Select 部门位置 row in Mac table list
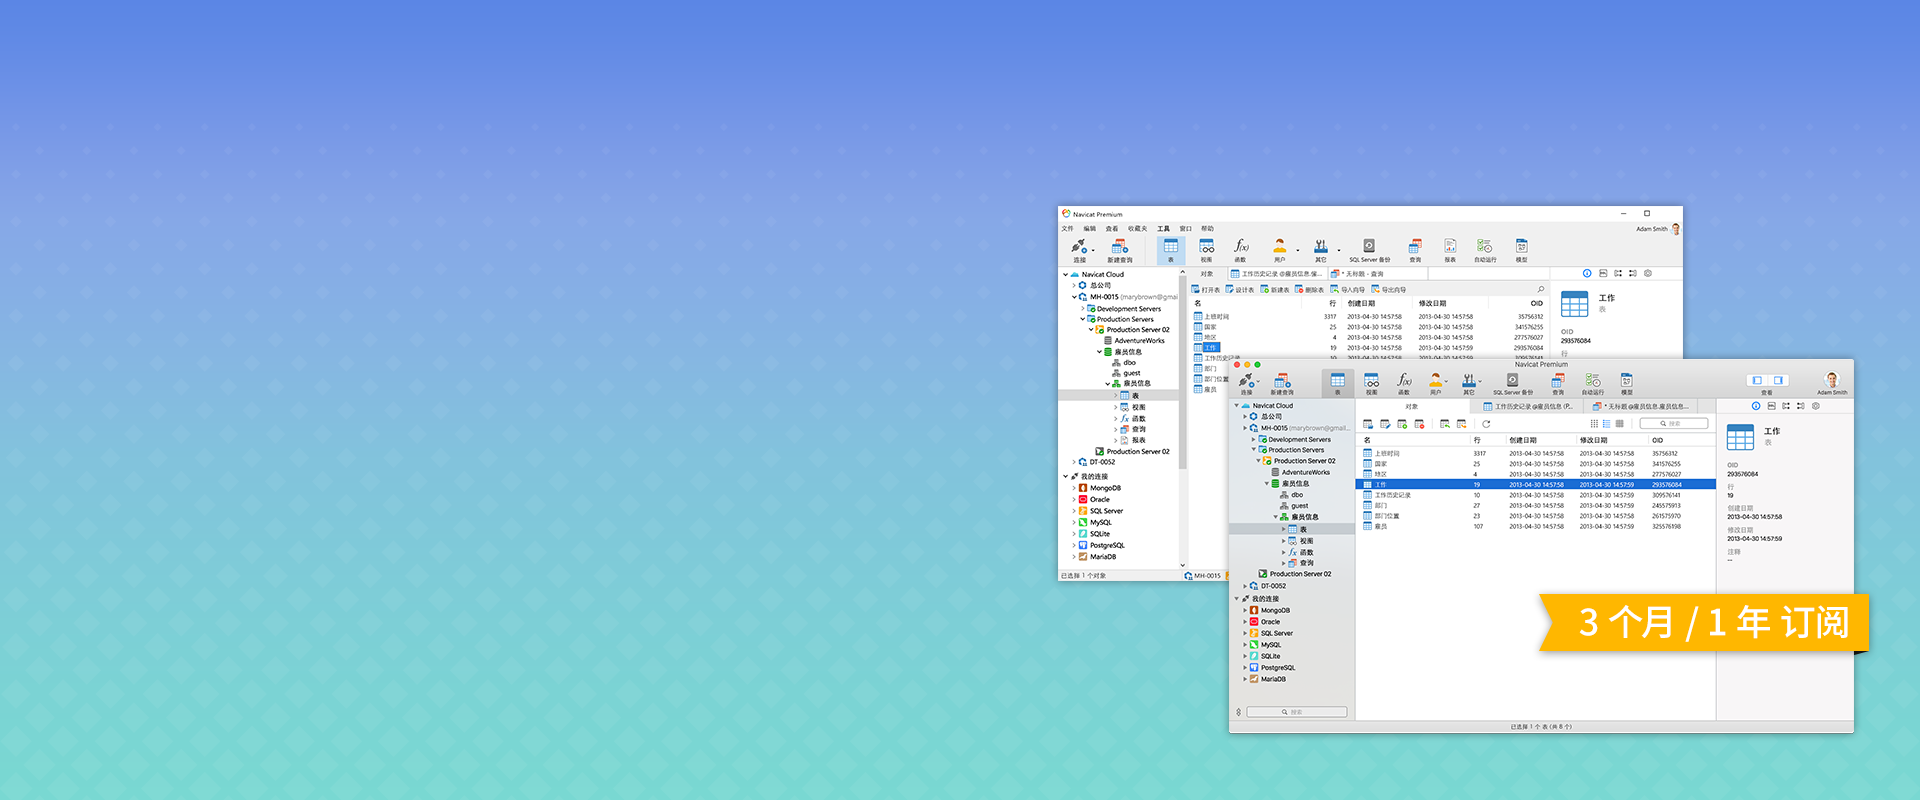 [1535, 516]
